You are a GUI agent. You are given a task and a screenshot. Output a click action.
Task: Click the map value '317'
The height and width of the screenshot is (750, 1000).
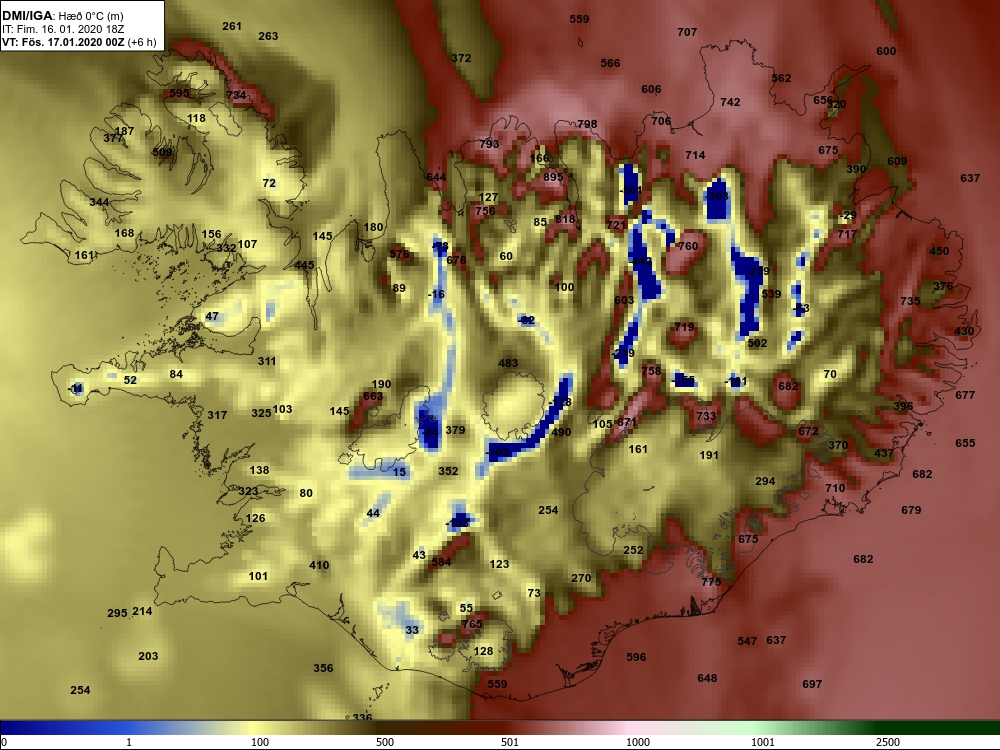[x=217, y=415]
